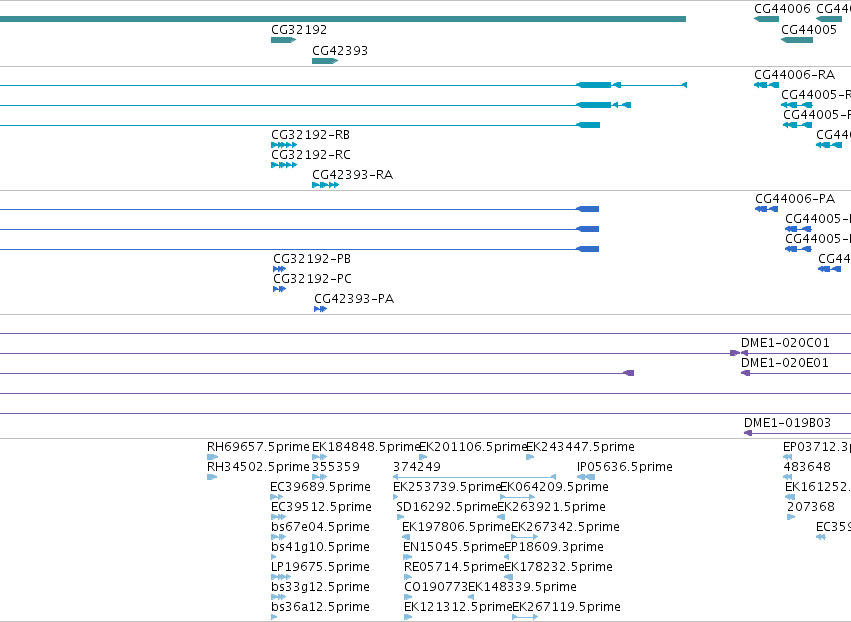This screenshot has width=851, height=622.
Task: Click the EK121312.5prime EST label
Action: click(458, 607)
